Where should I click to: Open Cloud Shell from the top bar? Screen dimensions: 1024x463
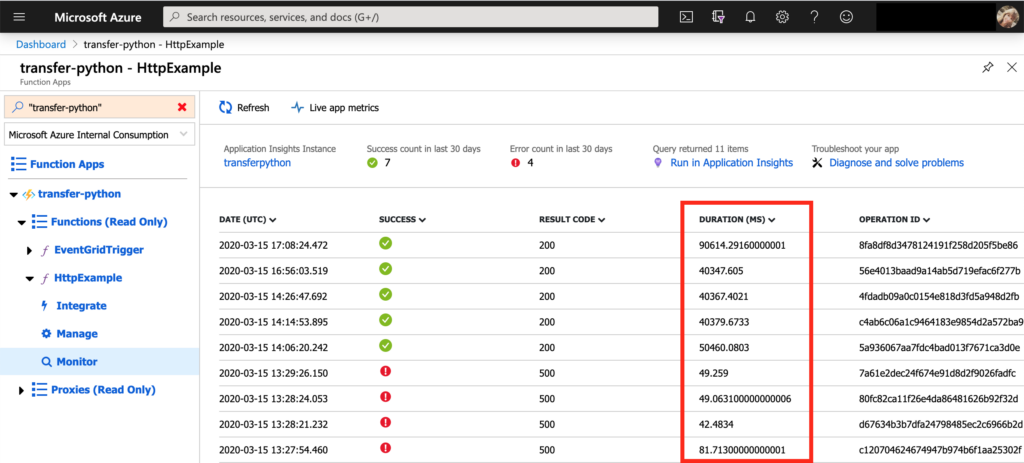pos(686,18)
